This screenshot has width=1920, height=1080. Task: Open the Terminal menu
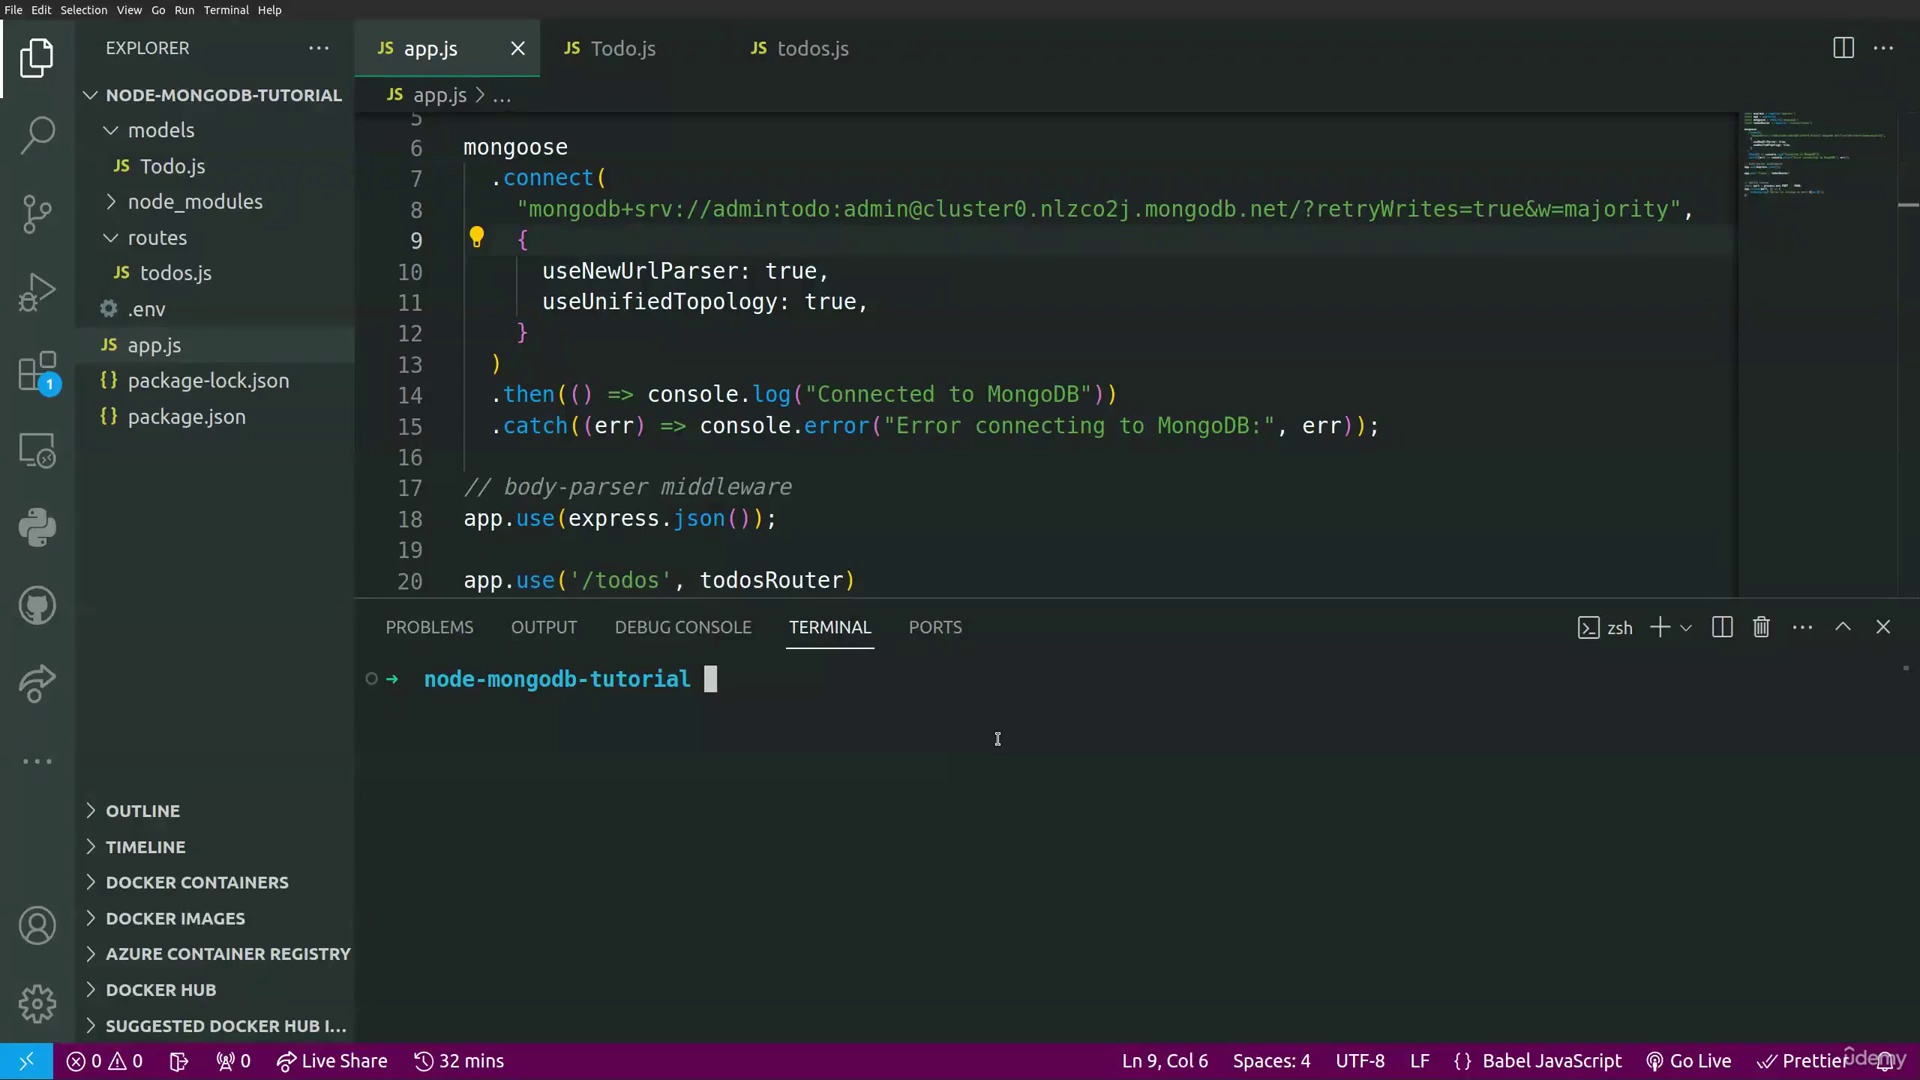click(226, 10)
